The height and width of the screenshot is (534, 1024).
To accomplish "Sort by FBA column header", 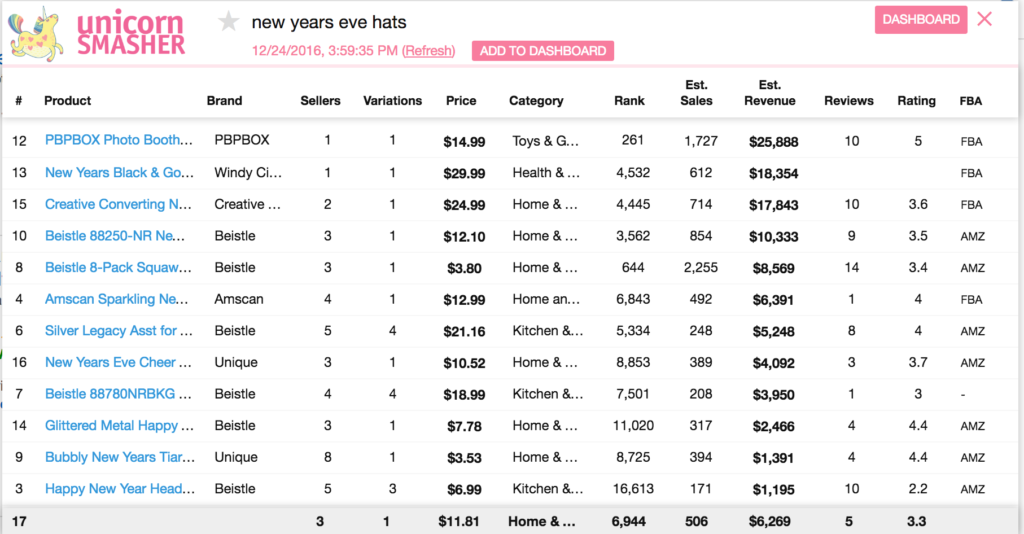I will click(970, 101).
